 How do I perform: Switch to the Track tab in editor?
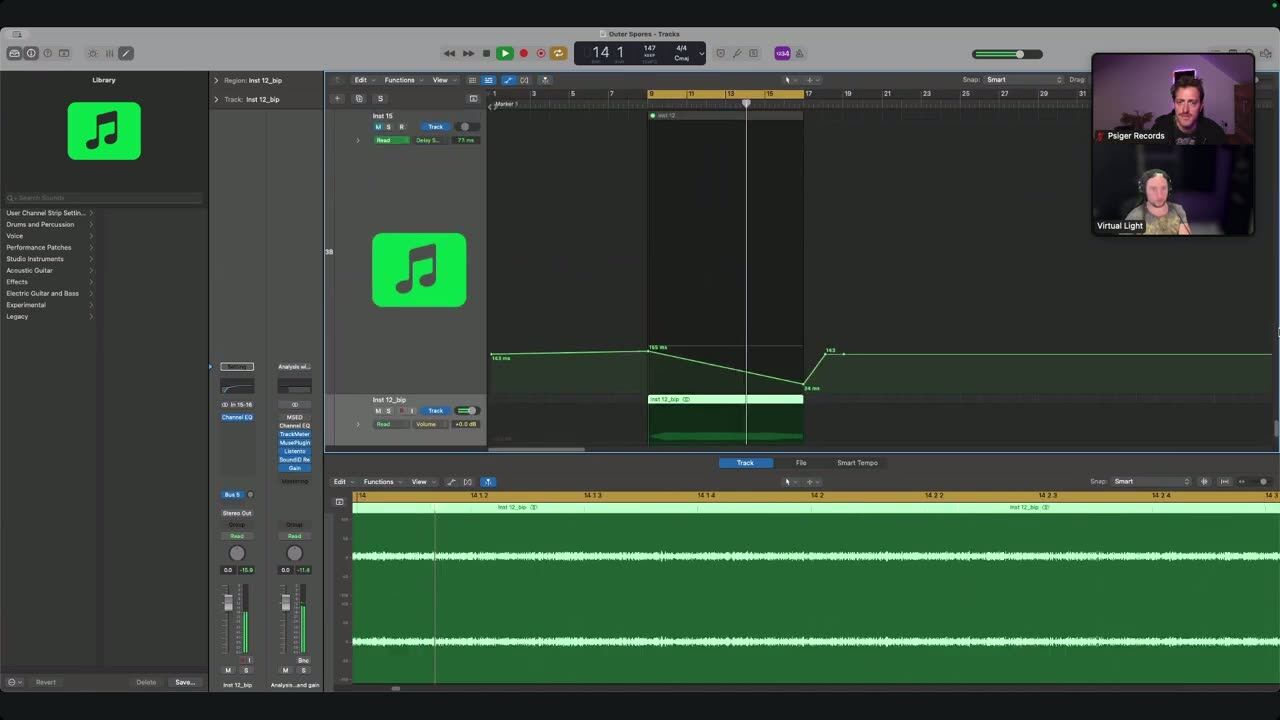pyautogui.click(x=745, y=463)
